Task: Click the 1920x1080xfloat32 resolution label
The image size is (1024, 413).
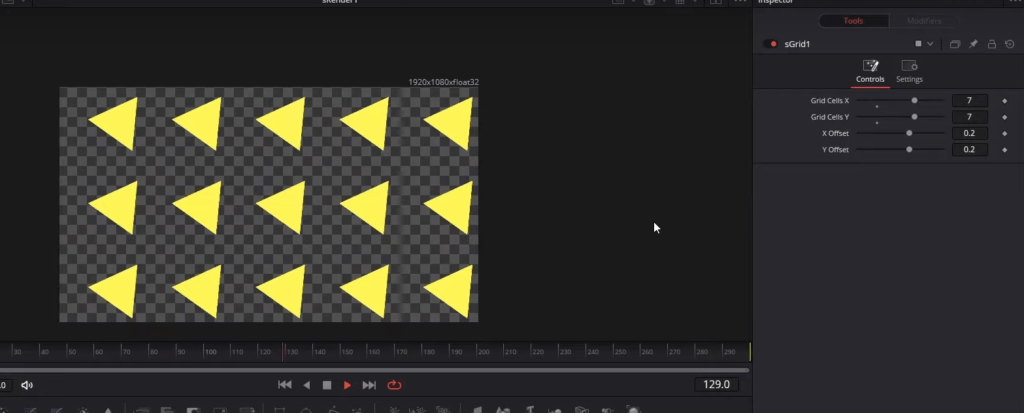Action: [x=443, y=82]
